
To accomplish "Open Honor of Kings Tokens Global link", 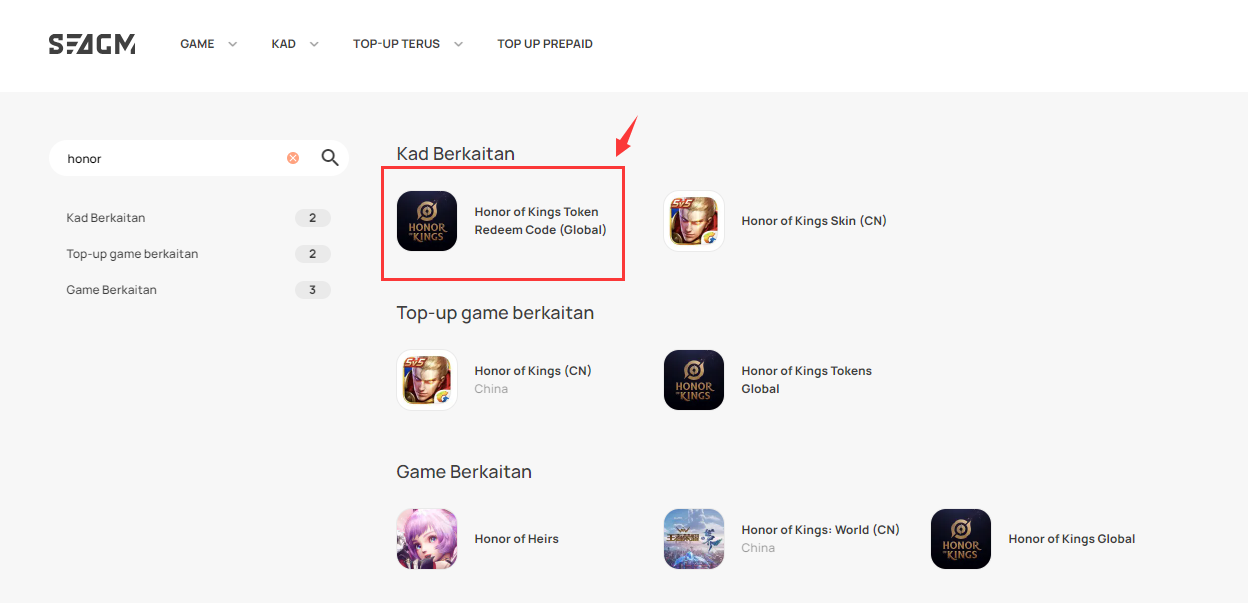I will pos(806,380).
